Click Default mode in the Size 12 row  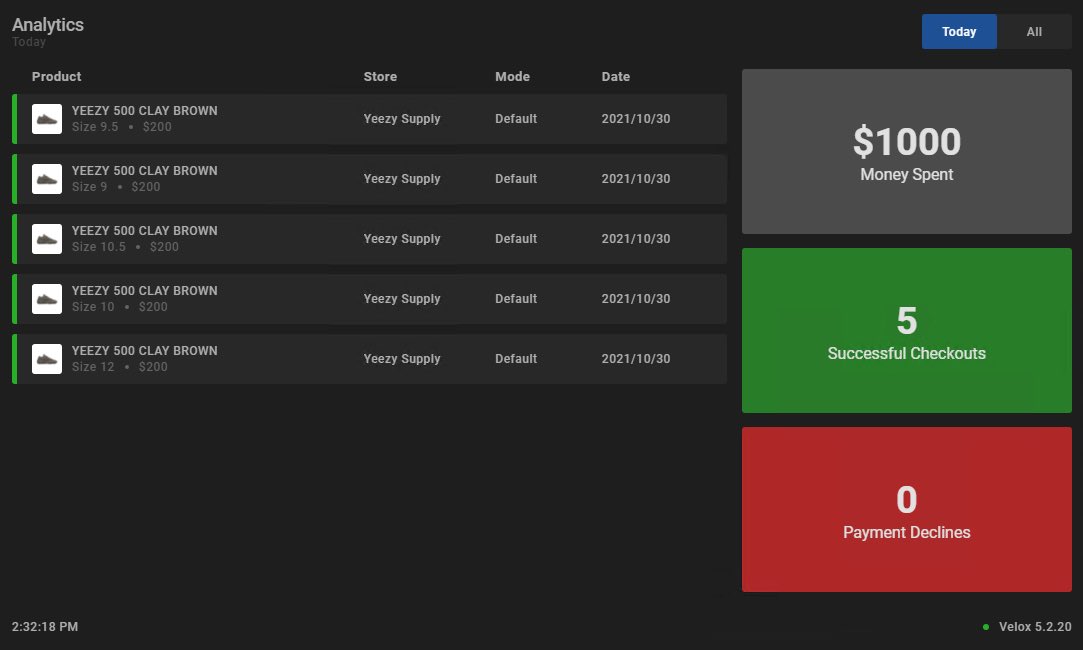[516, 359]
